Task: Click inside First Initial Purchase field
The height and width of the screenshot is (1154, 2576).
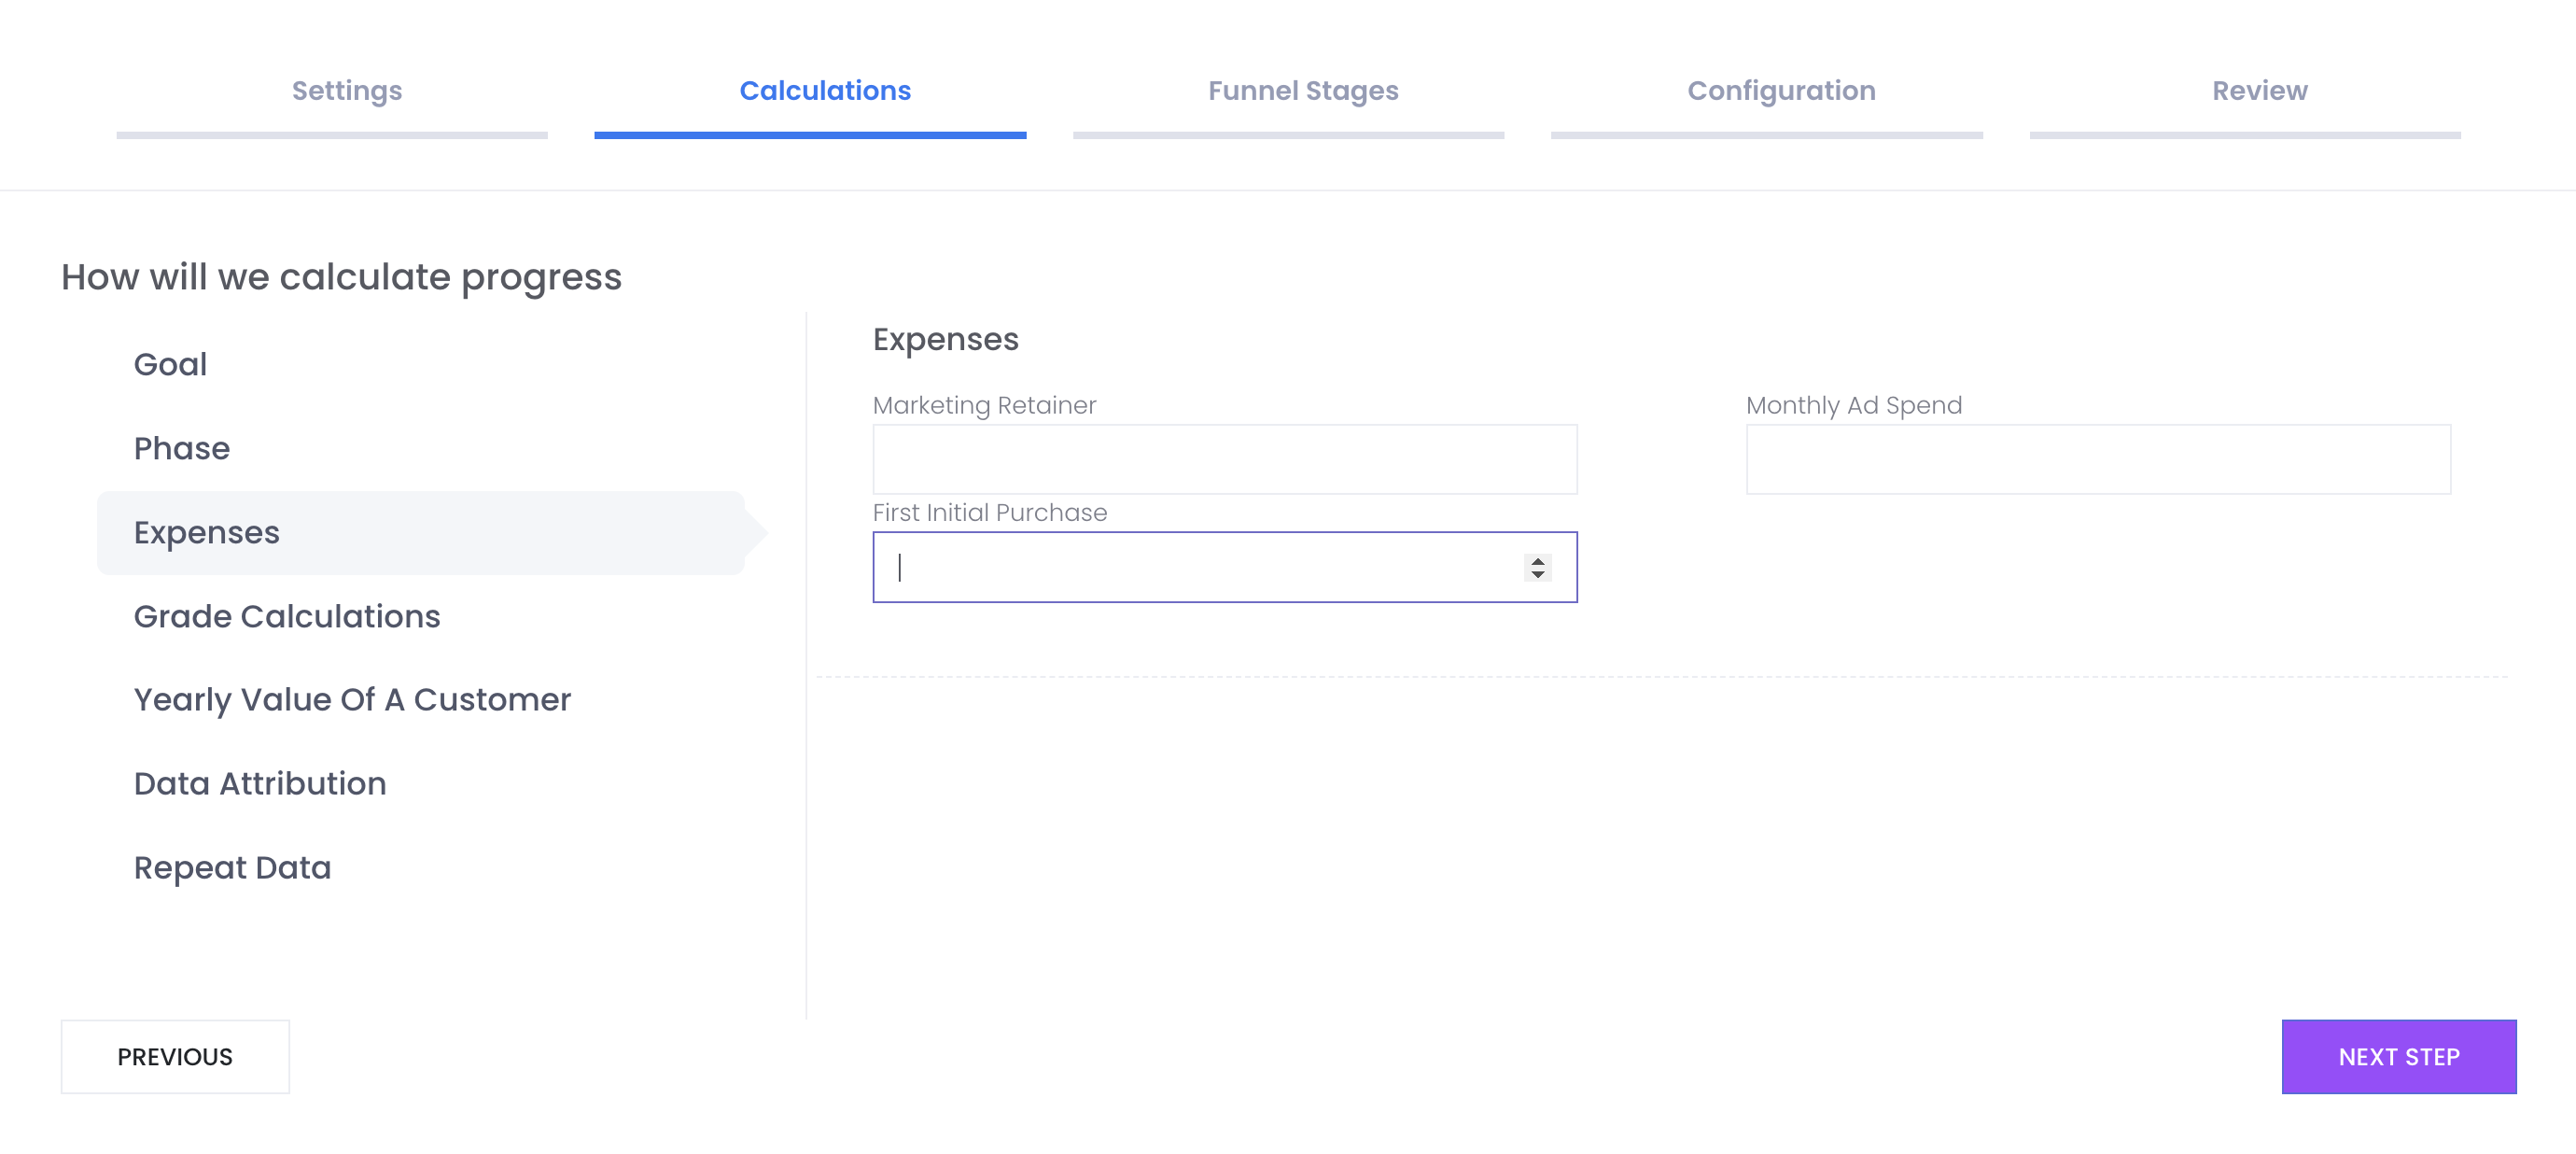Action: click(1200, 567)
